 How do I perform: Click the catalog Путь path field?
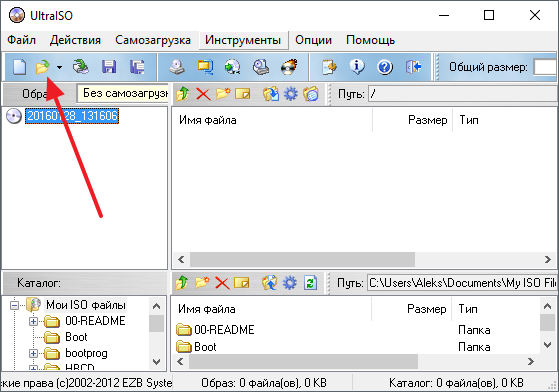tap(462, 283)
